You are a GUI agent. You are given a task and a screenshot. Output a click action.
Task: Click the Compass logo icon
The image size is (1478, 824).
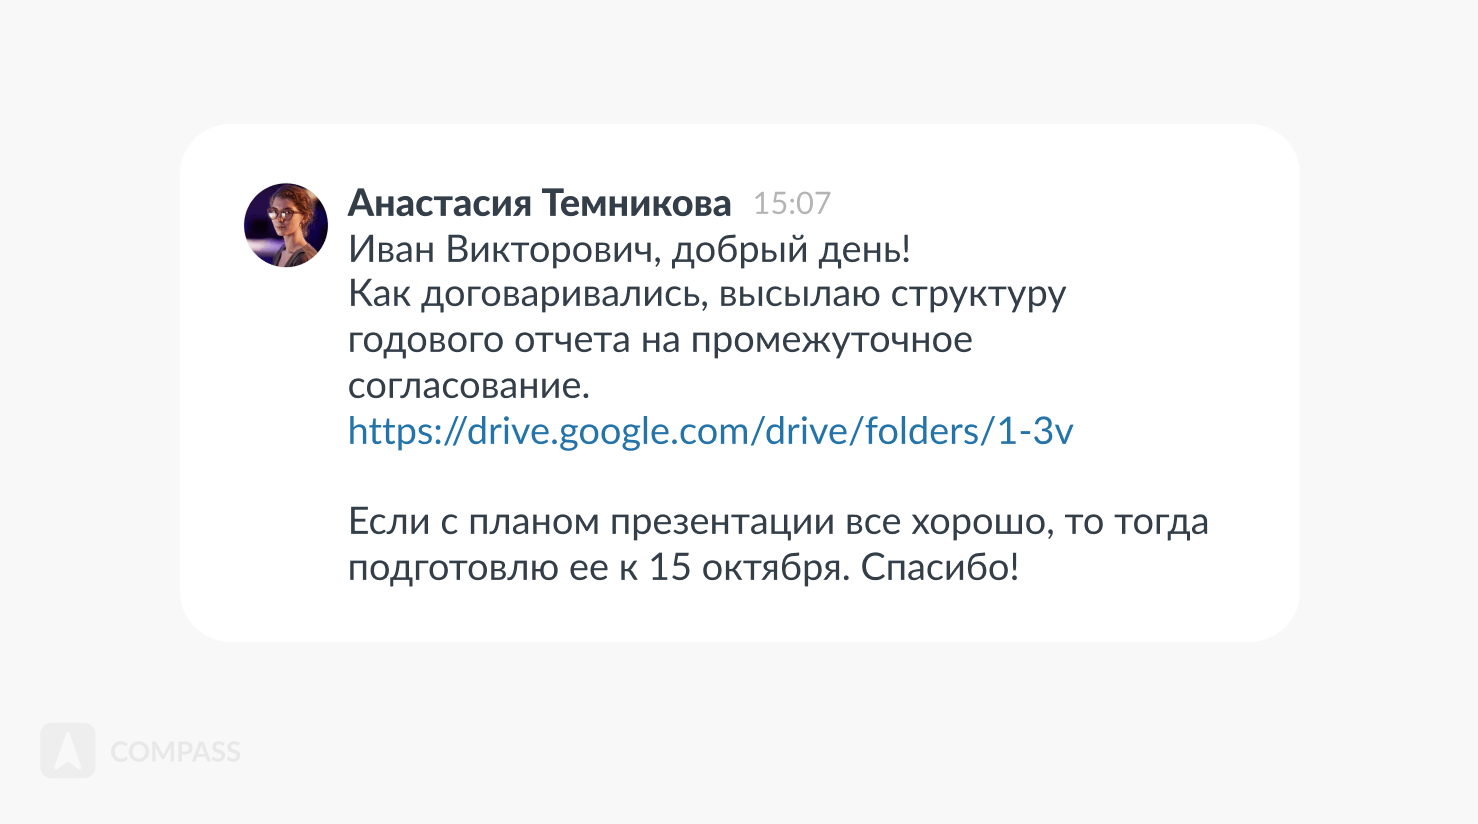(x=68, y=751)
